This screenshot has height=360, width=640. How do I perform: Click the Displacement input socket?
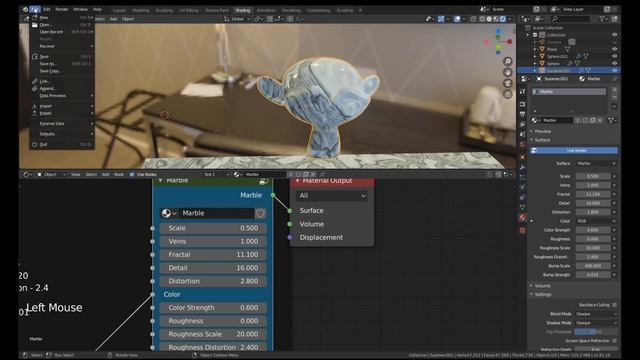(290, 237)
